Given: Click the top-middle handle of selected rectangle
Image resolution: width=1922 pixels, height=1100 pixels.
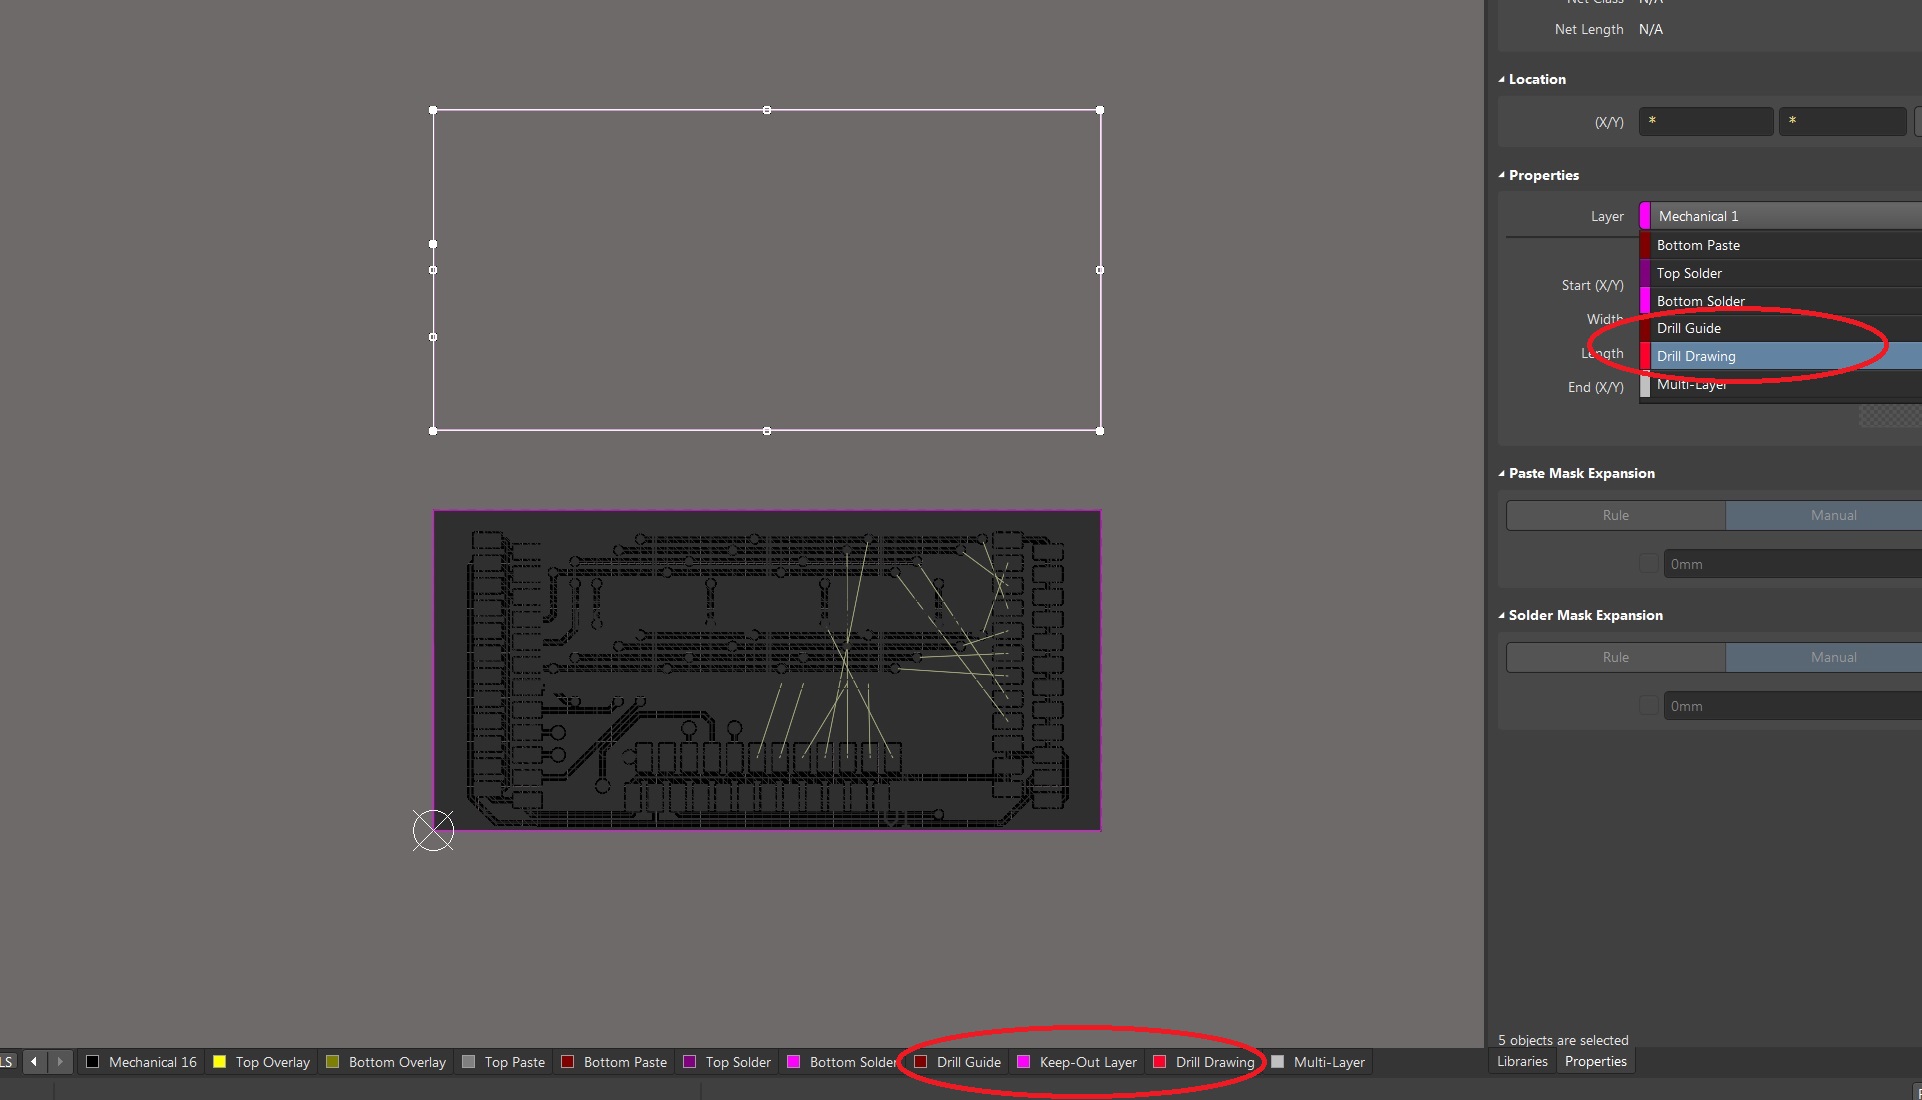Looking at the screenshot, I should point(767,110).
